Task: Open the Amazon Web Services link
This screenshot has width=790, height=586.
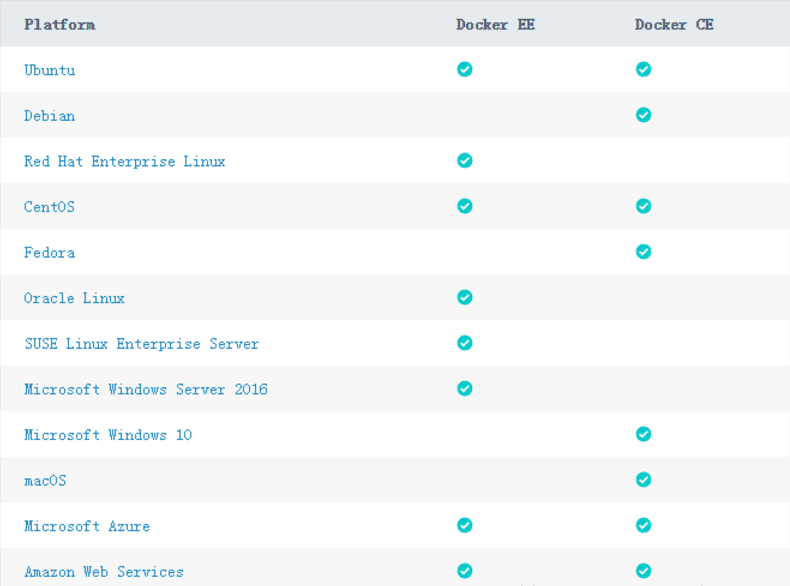Action: pos(104,571)
